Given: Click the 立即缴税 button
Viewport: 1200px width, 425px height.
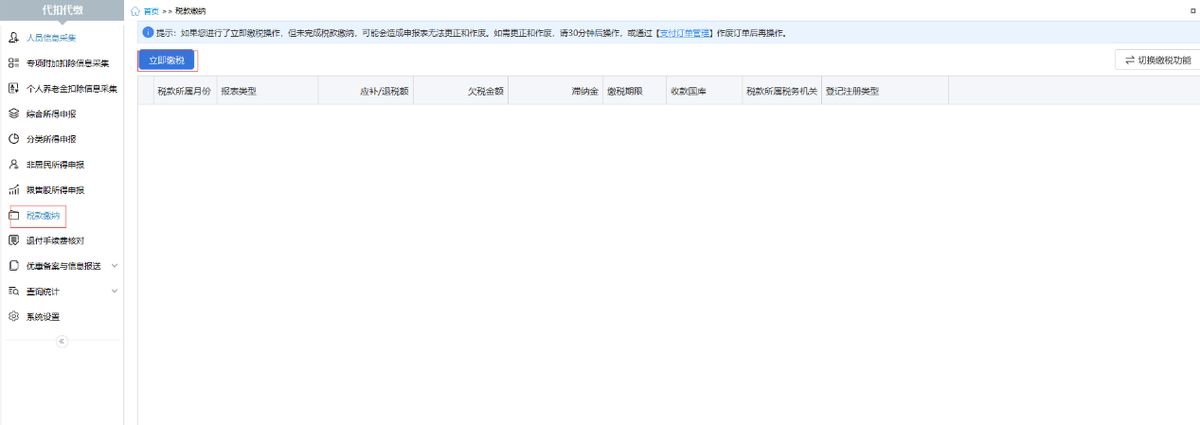Looking at the screenshot, I should point(167,60).
